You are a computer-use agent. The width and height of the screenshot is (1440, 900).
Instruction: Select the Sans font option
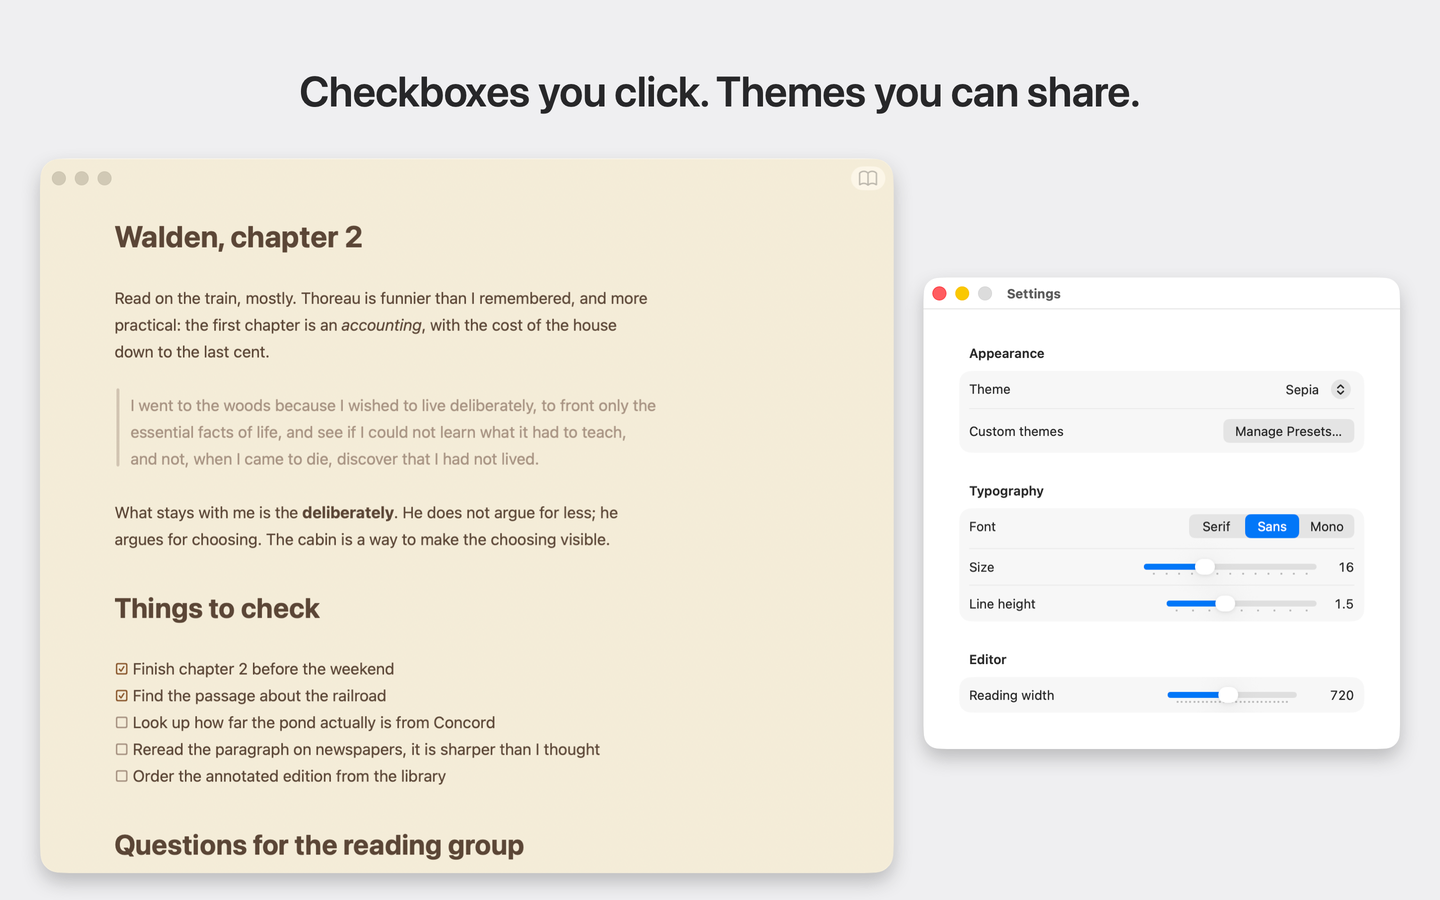pyautogui.click(x=1272, y=527)
